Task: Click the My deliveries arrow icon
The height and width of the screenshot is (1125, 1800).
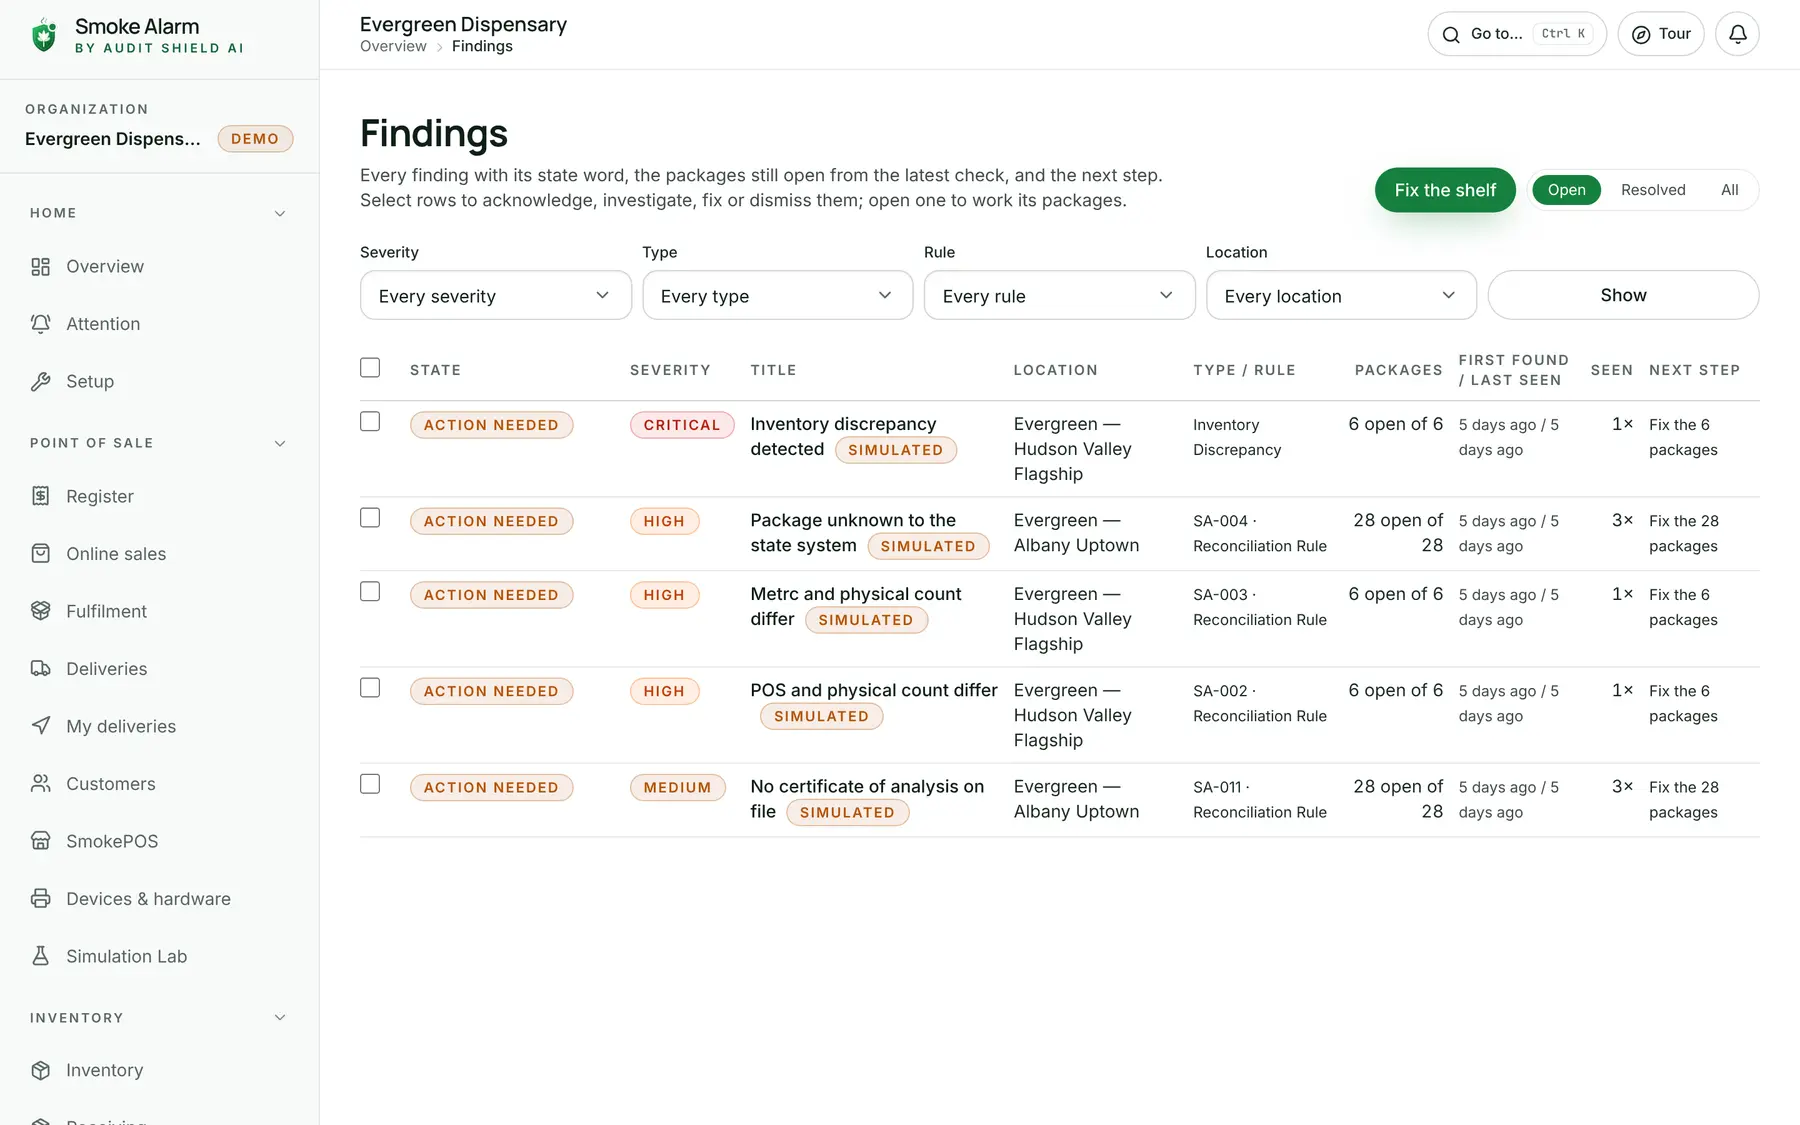Action: [40, 727]
